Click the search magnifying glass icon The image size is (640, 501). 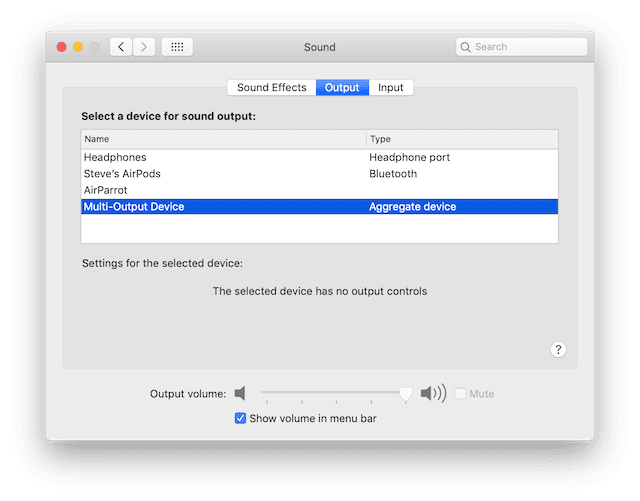[x=466, y=47]
